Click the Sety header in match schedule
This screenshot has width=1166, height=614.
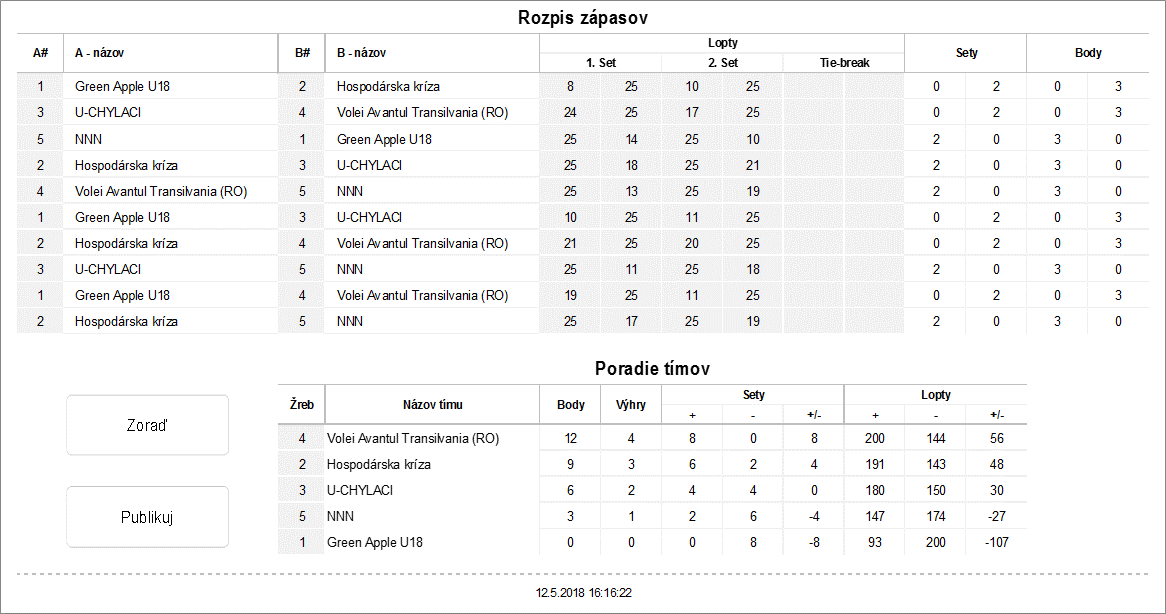[x=966, y=53]
